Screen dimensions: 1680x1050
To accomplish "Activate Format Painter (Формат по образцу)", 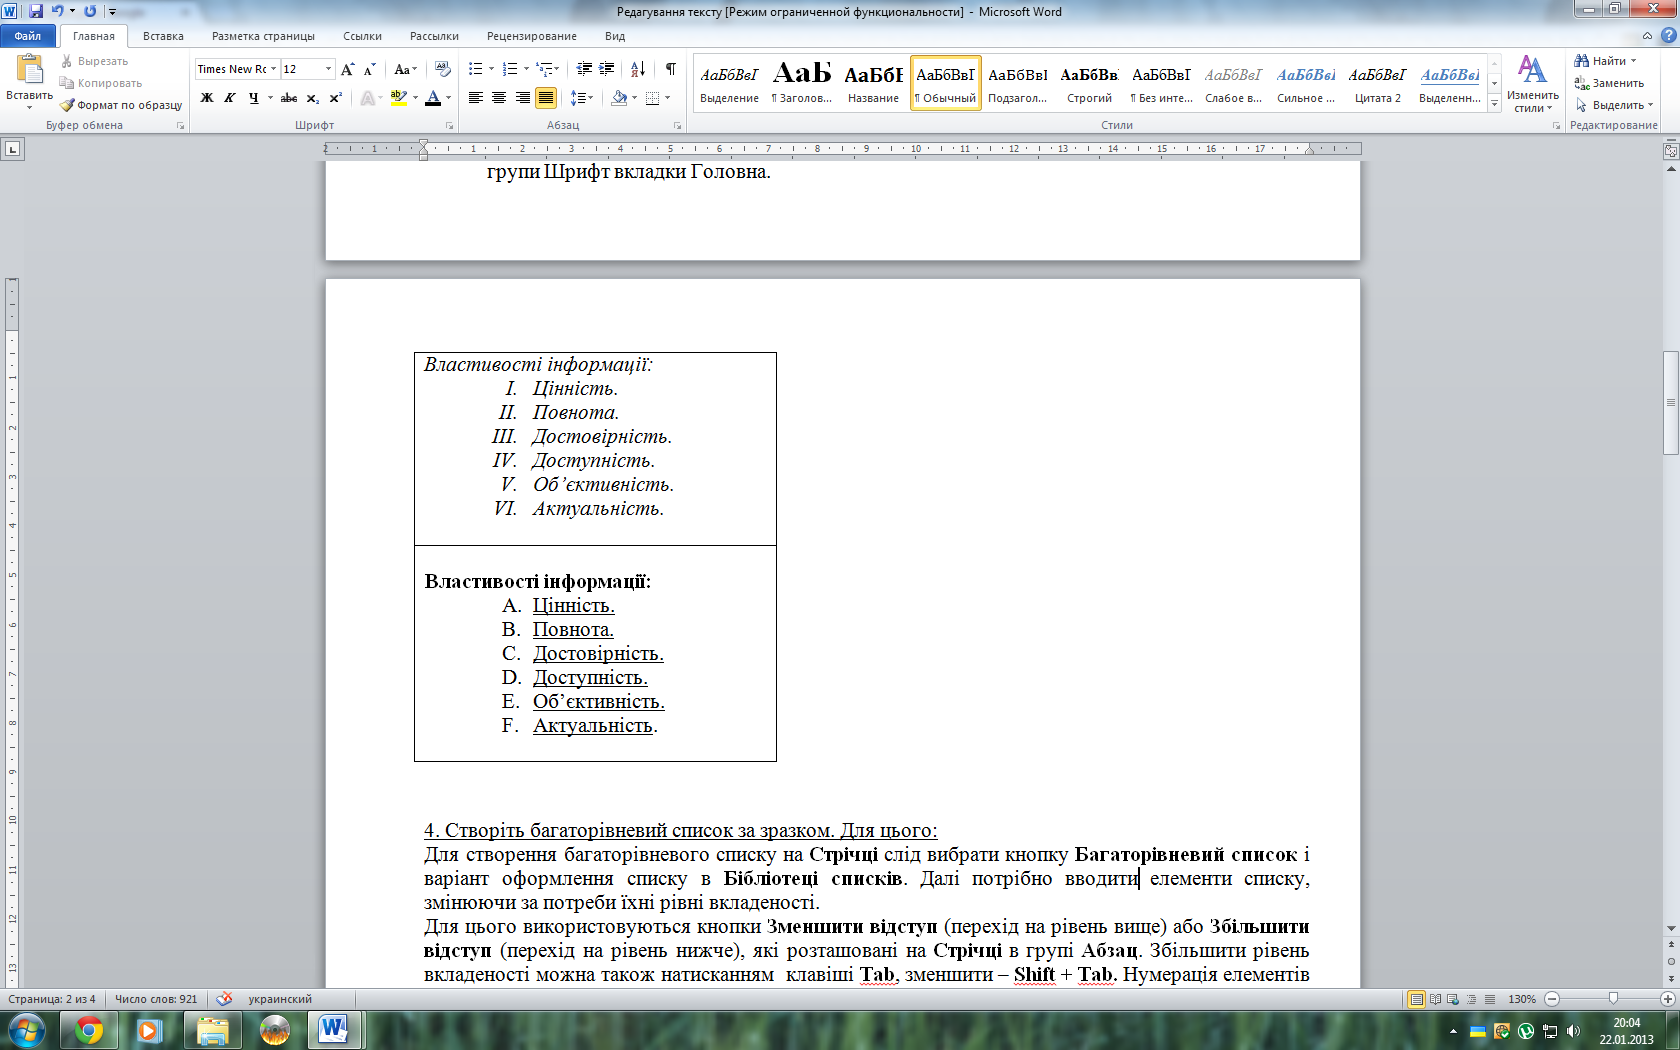I will pos(121,105).
